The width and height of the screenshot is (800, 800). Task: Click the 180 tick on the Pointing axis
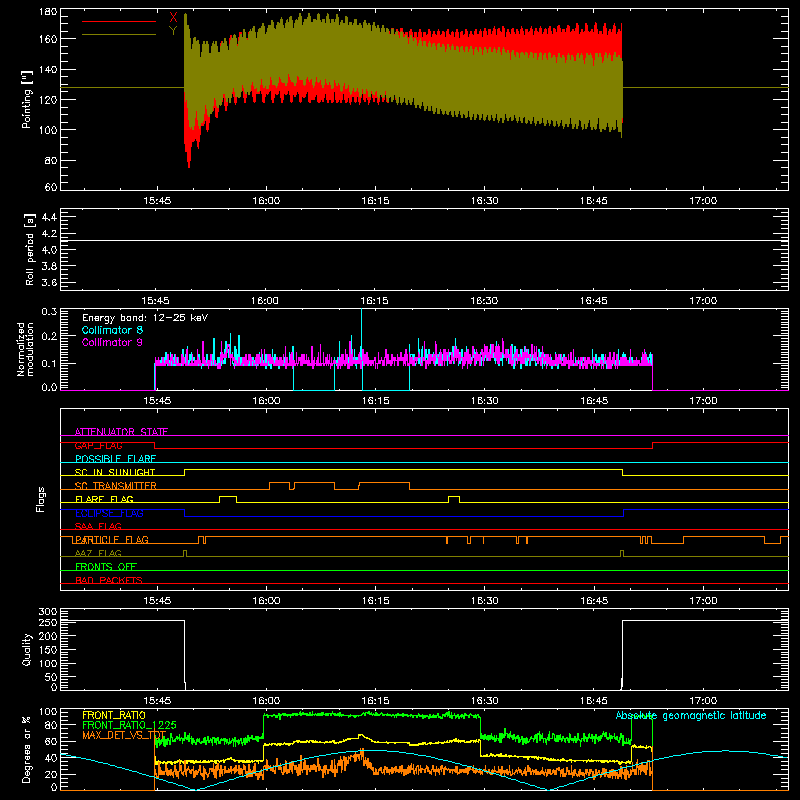47,12
